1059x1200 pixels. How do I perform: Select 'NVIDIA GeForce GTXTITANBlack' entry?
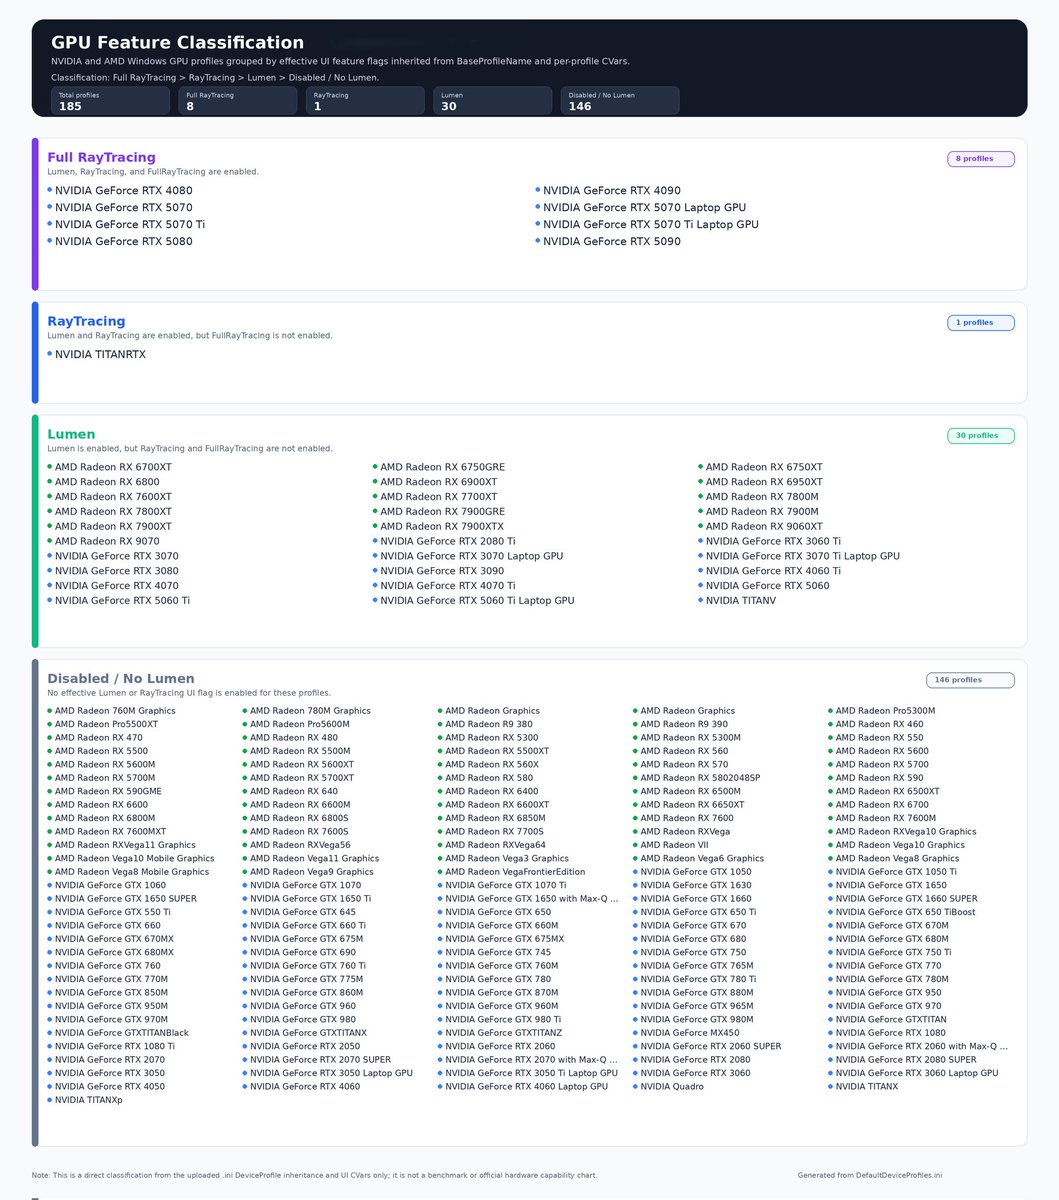tap(118, 1033)
